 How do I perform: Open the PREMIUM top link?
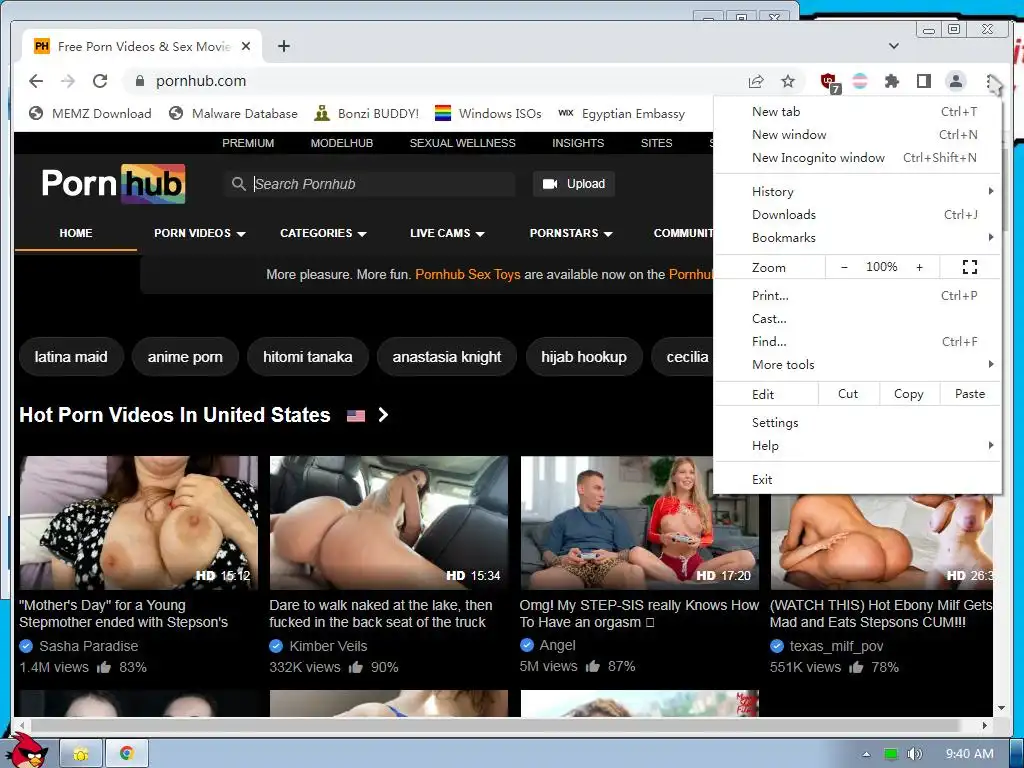(x=248, y=143)
